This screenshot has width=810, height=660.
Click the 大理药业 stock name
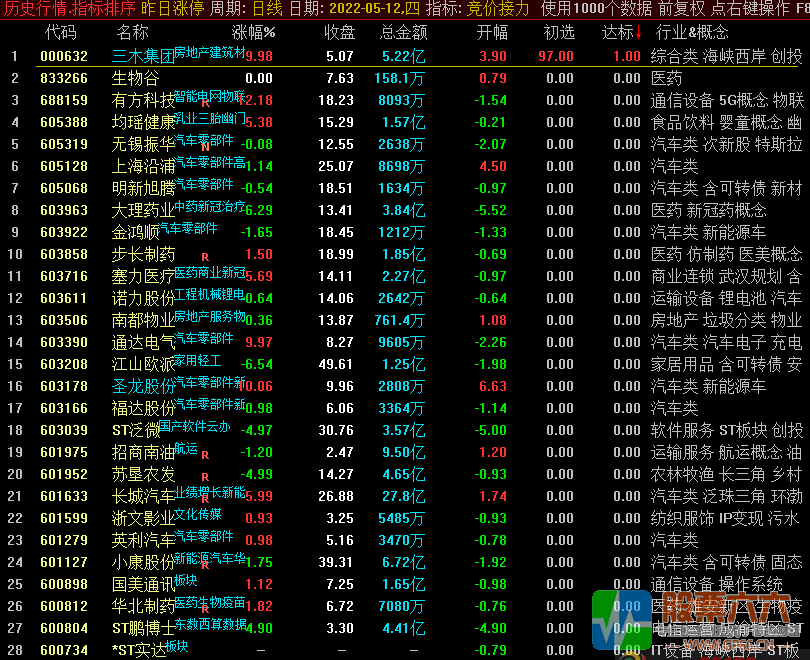point(143,210)
